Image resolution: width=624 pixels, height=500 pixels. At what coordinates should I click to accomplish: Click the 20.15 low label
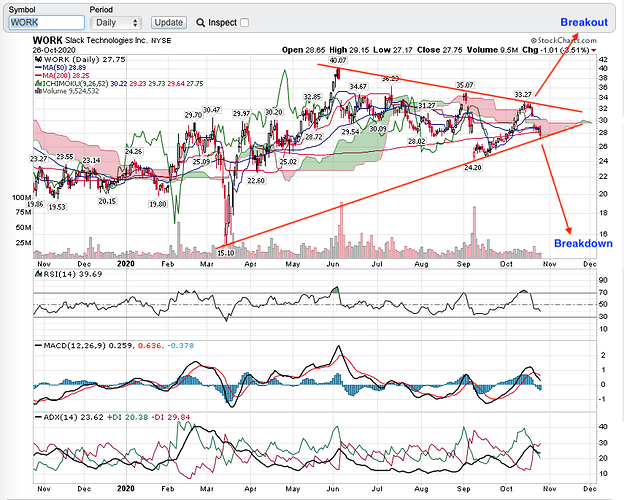(x=107, y=201)
